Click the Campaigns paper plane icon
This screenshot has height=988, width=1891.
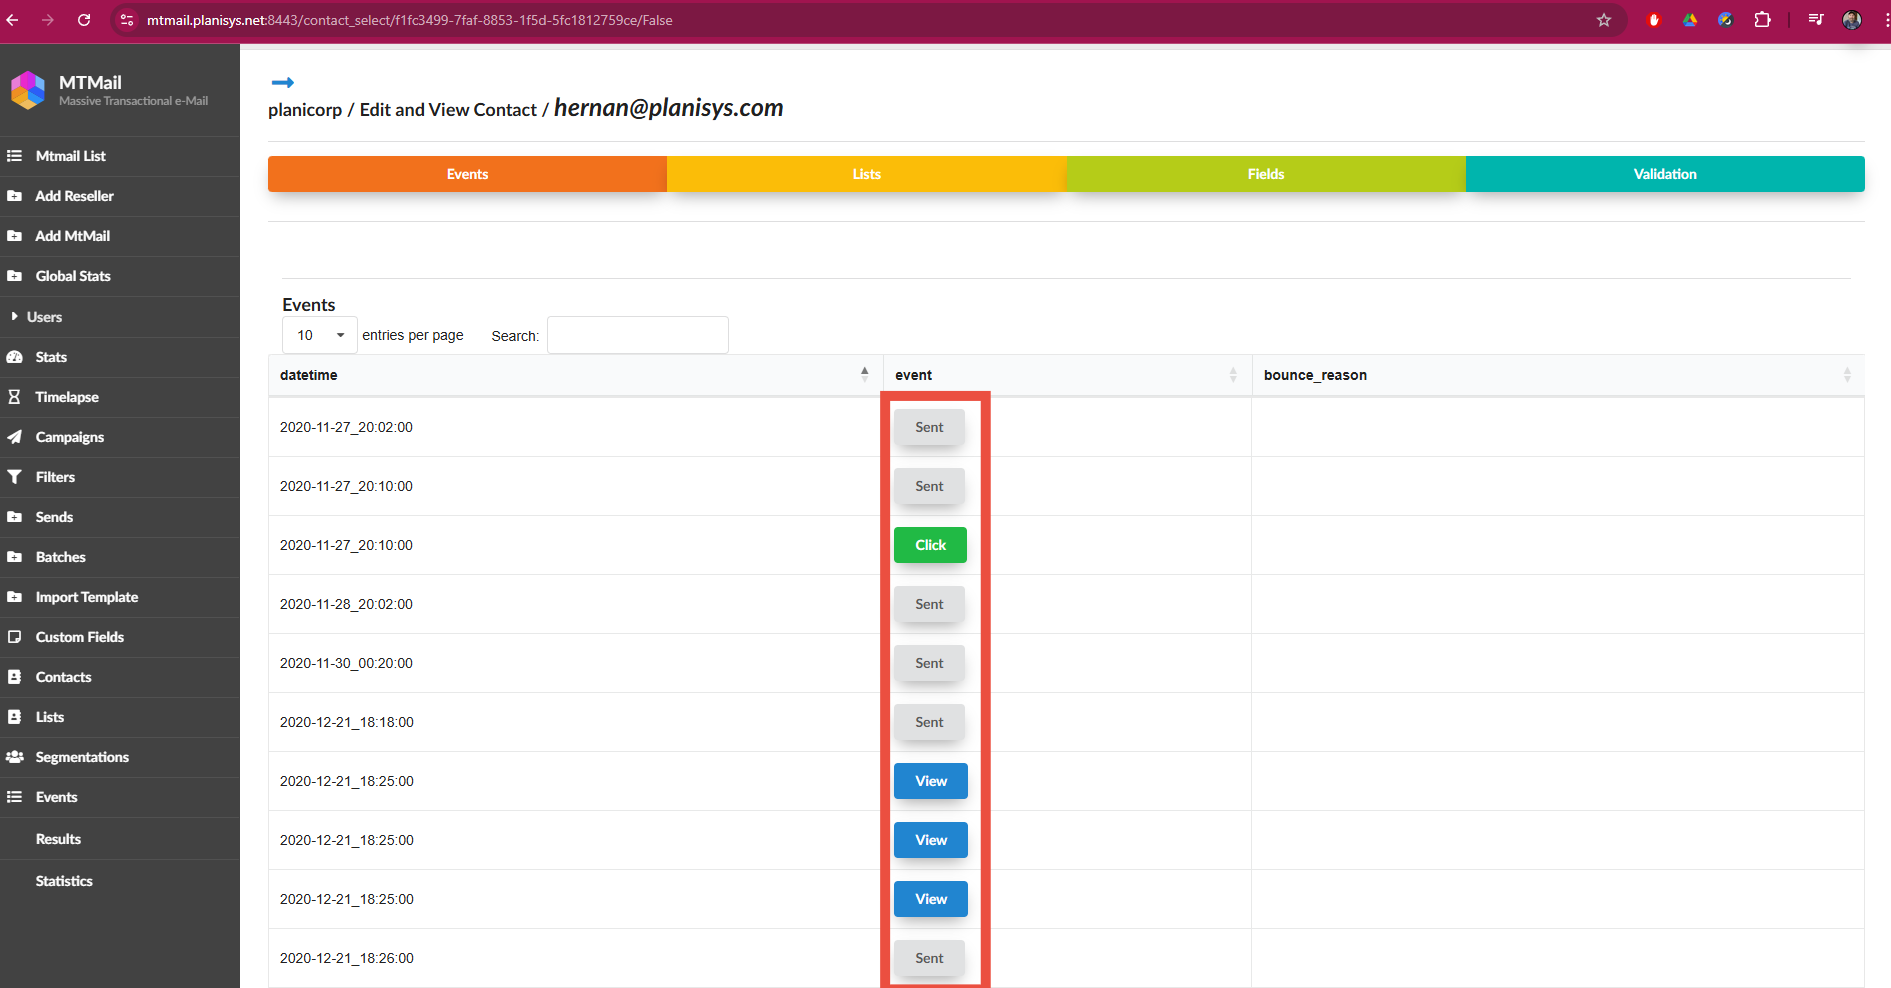coord(15,437)
